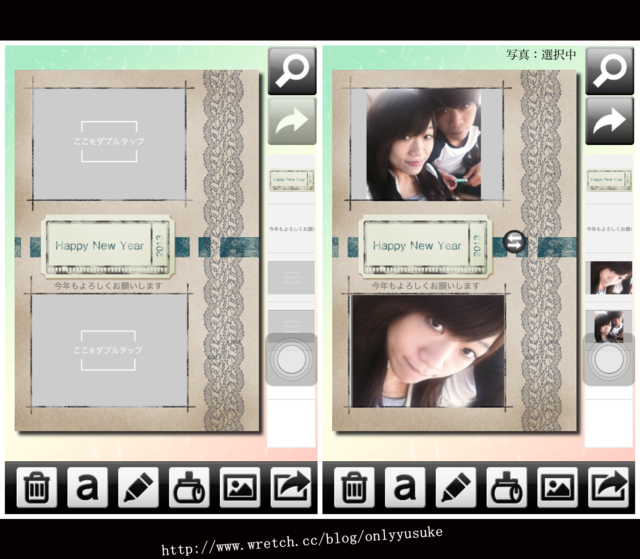
Task: Click the magnifier zoom button in left screen
Action: coord(292,71)
